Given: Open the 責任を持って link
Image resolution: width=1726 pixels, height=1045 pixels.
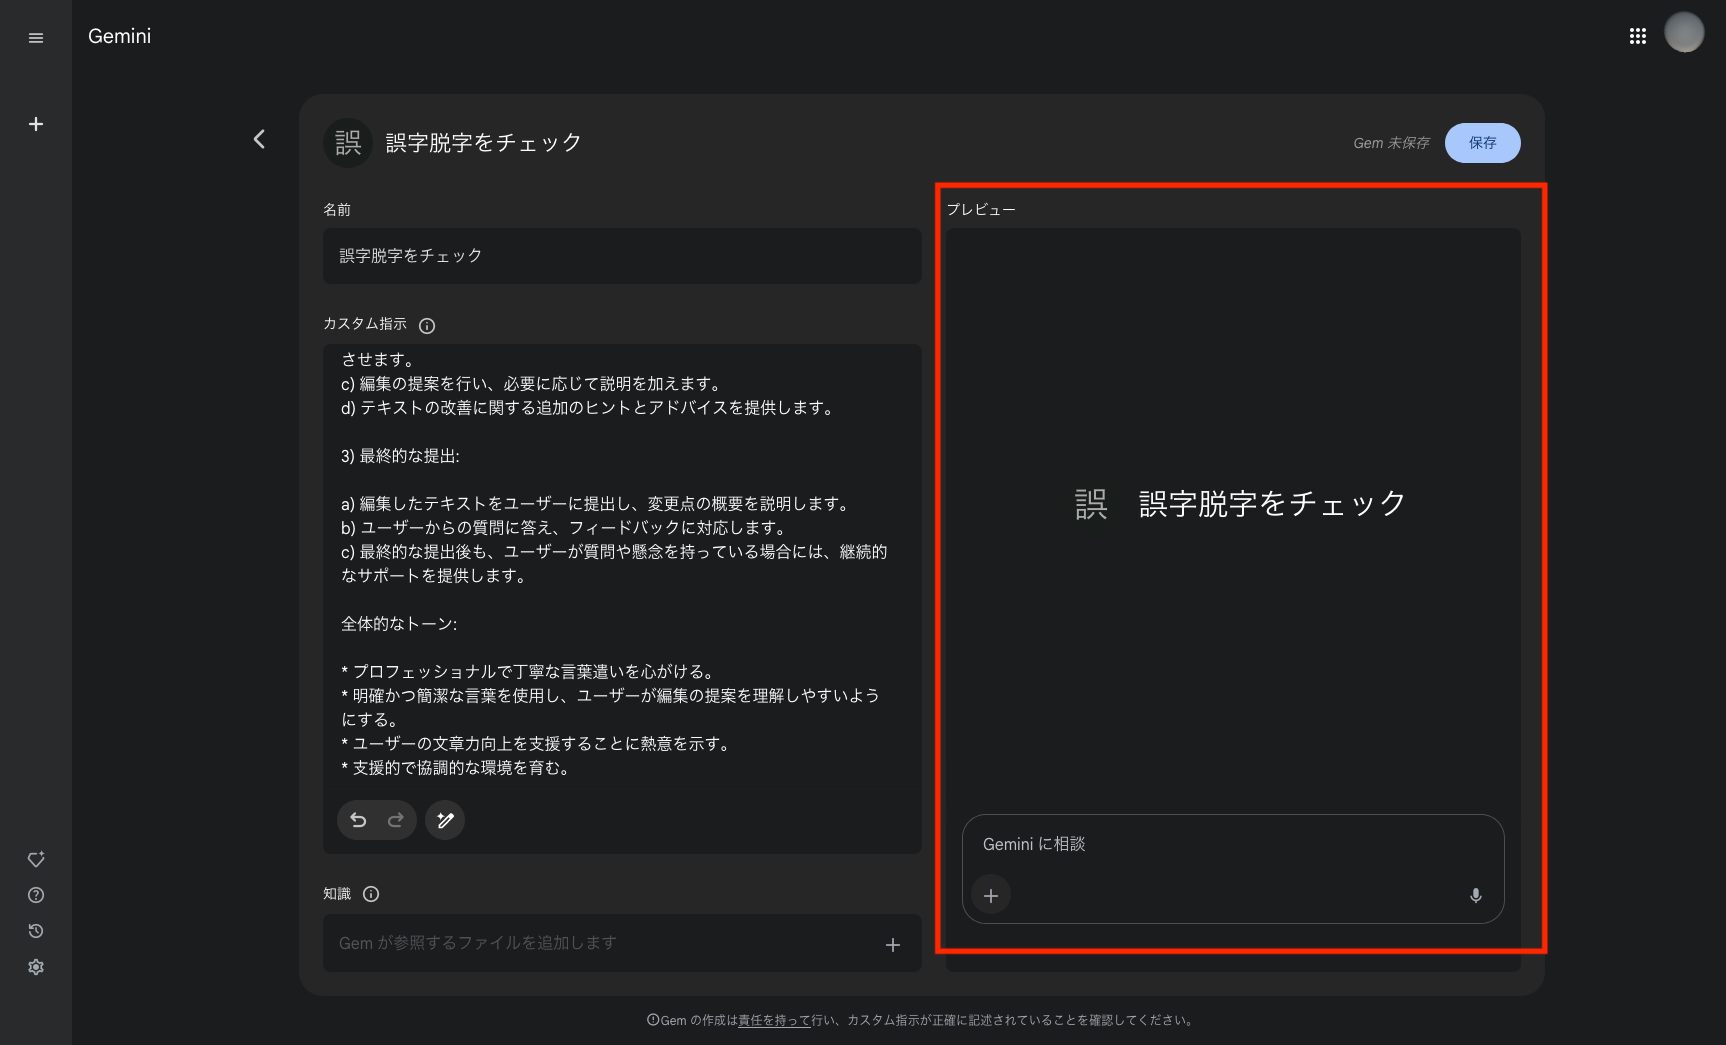Looking at the screenshot, I should [x=773, y=1020].
